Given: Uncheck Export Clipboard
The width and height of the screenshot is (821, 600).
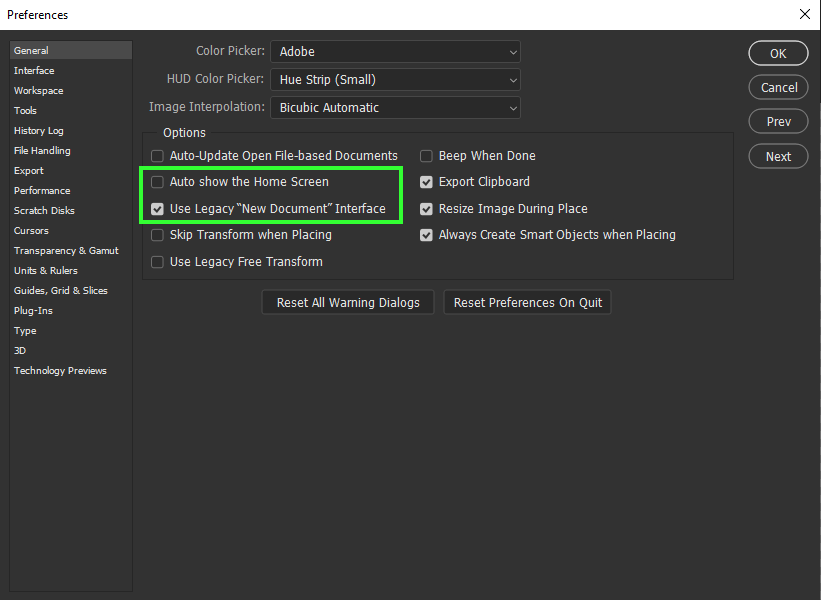Looking at the screenshot, I should pos(426,182).
